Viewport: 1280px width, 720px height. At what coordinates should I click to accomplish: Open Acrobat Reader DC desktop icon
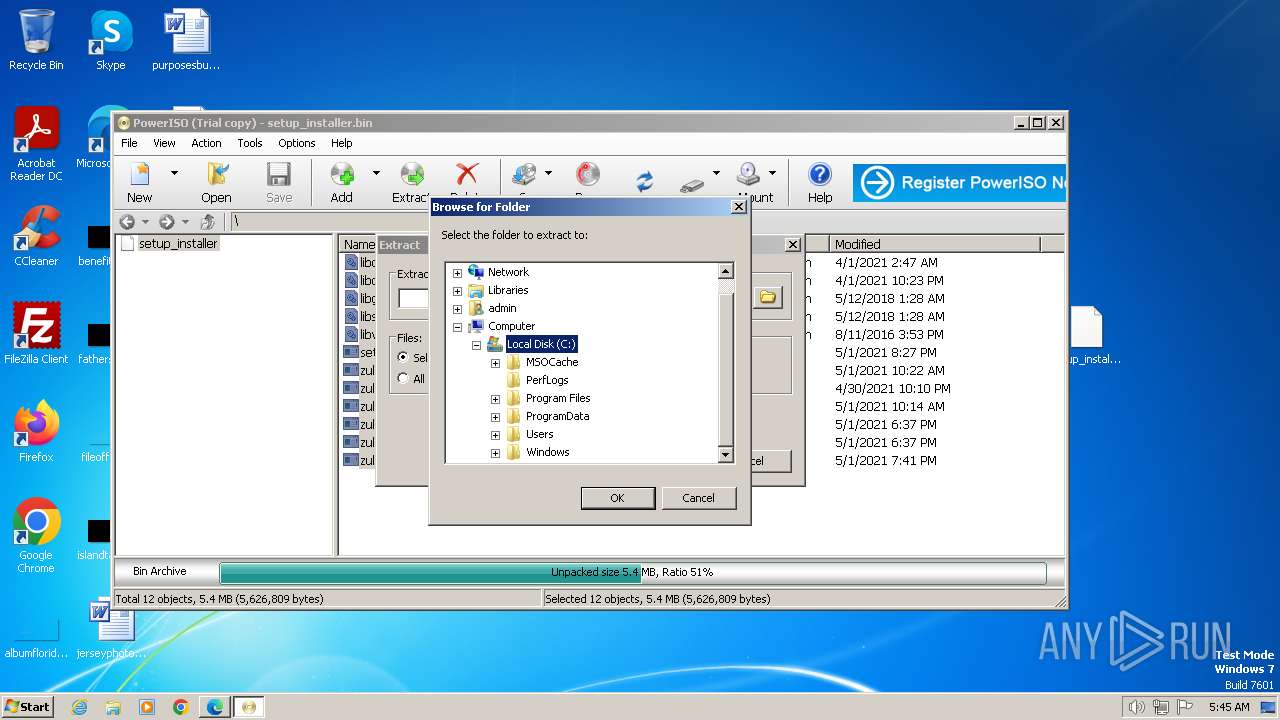(36, 144)
